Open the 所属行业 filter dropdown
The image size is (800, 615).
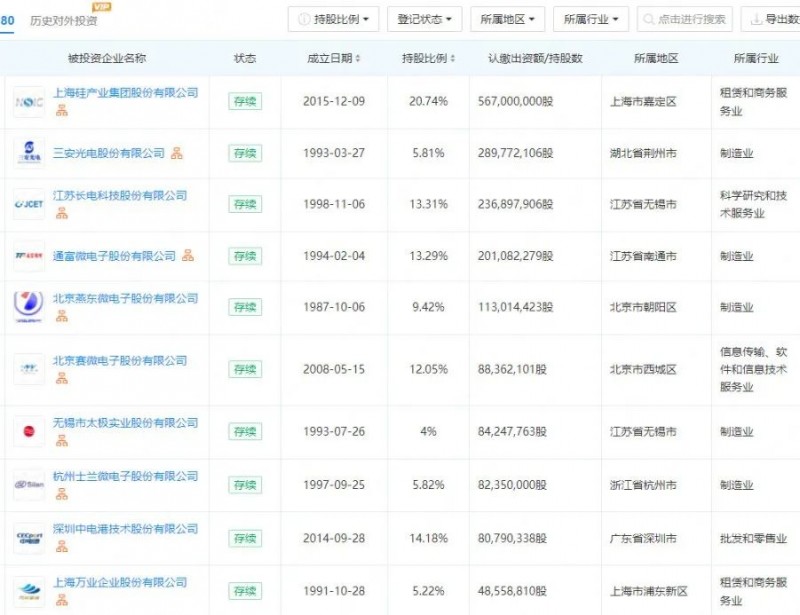click(x=591, y=19)
